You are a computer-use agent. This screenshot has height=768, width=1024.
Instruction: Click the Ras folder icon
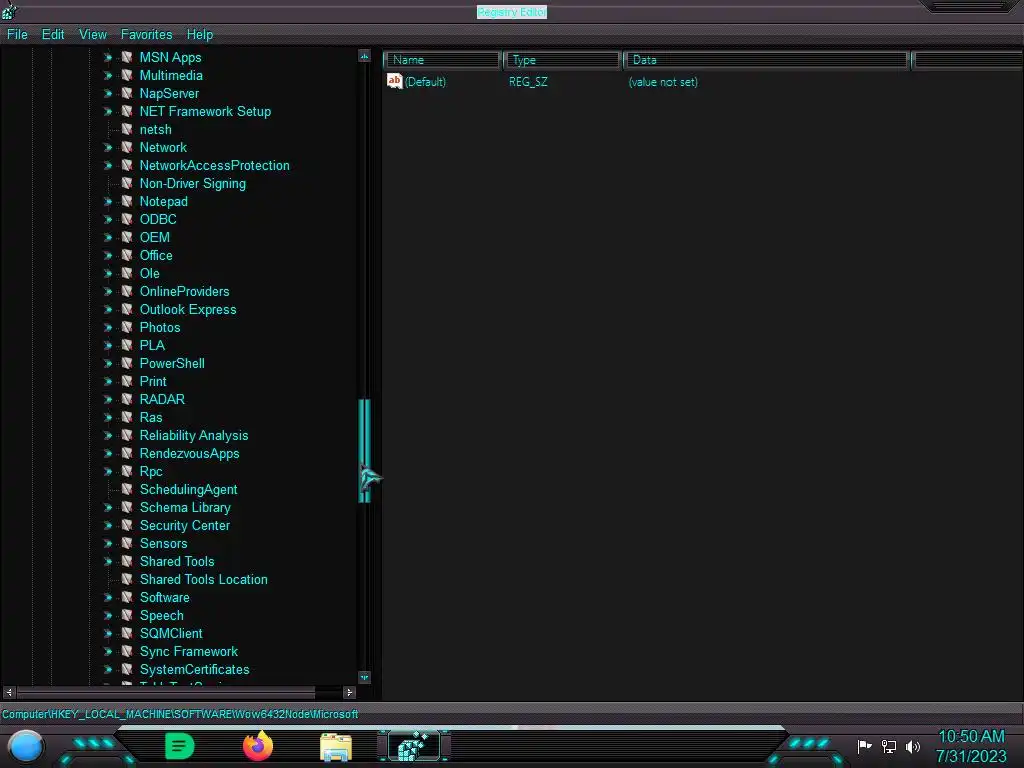[x=127, y=417]
